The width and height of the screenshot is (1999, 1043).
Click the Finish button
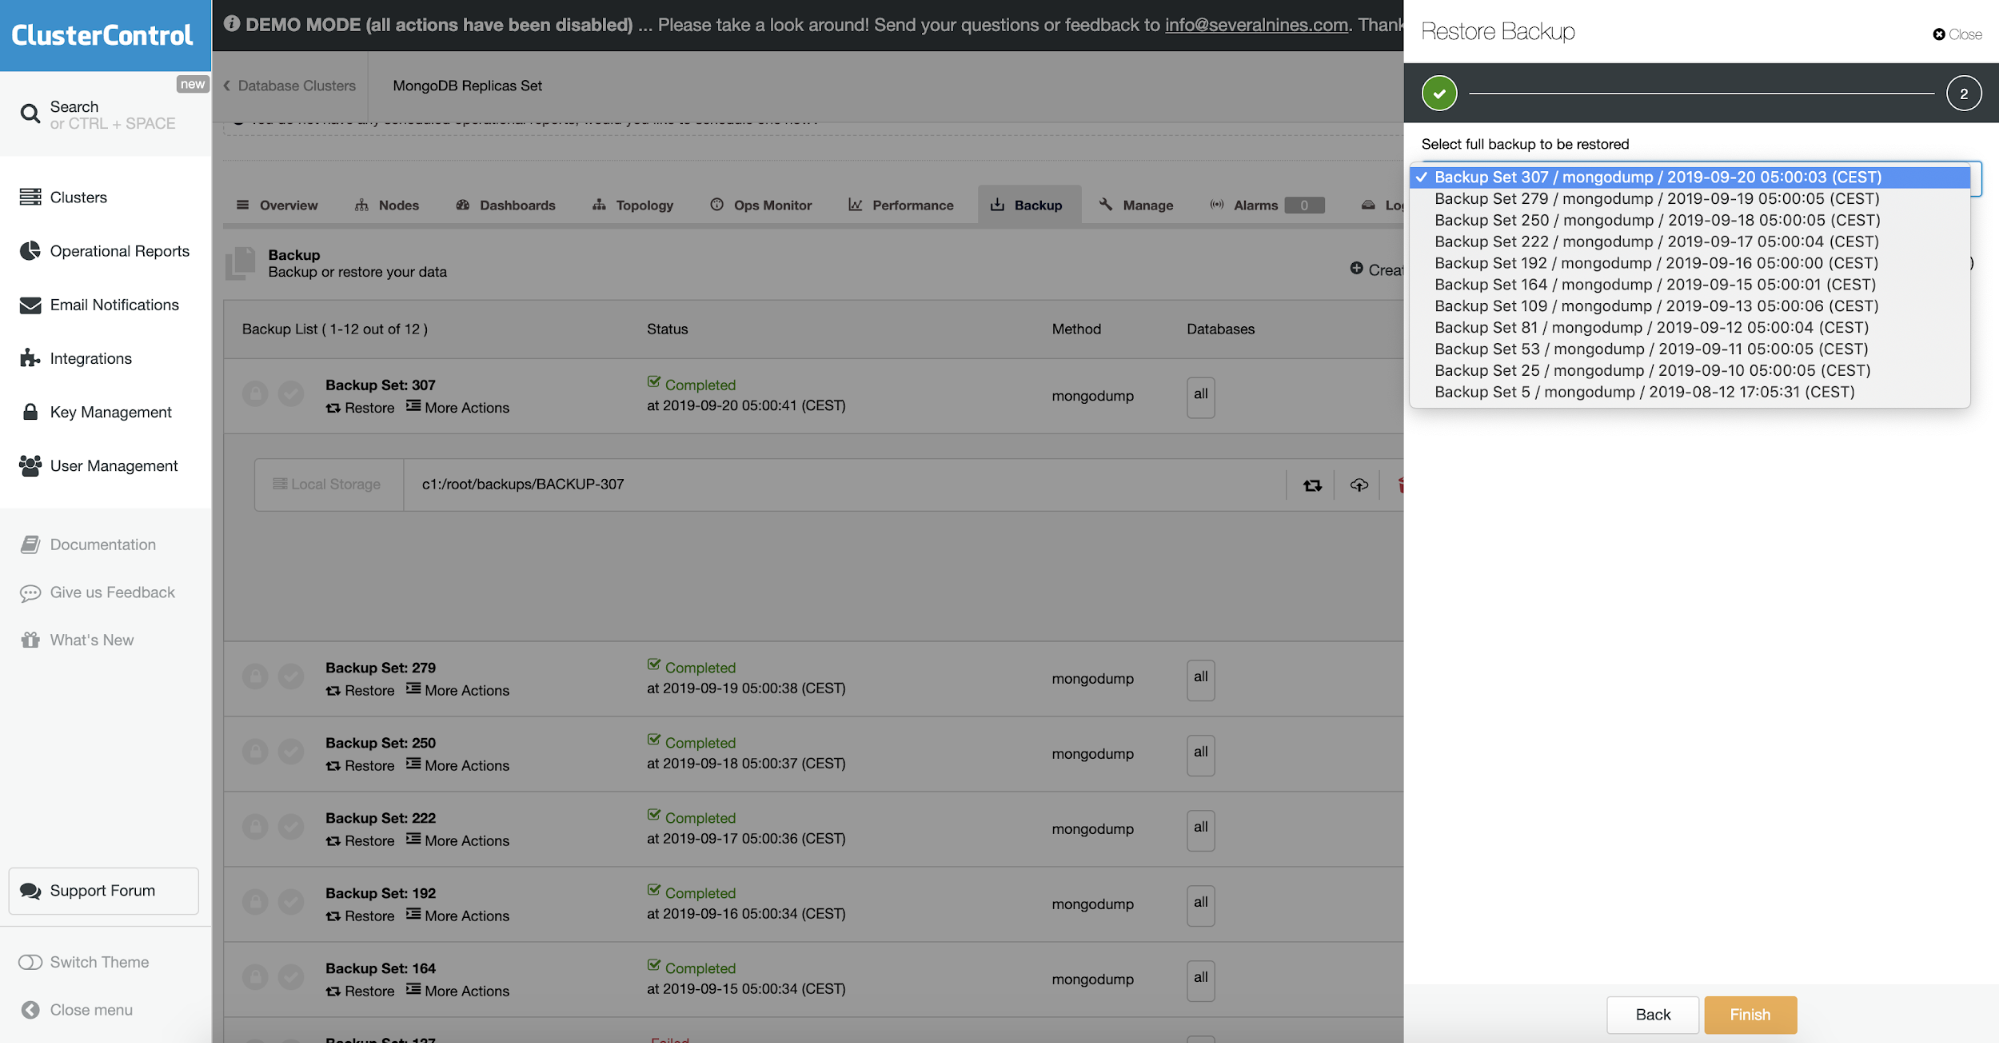pyautogui.click(x=1750, y=1015)
